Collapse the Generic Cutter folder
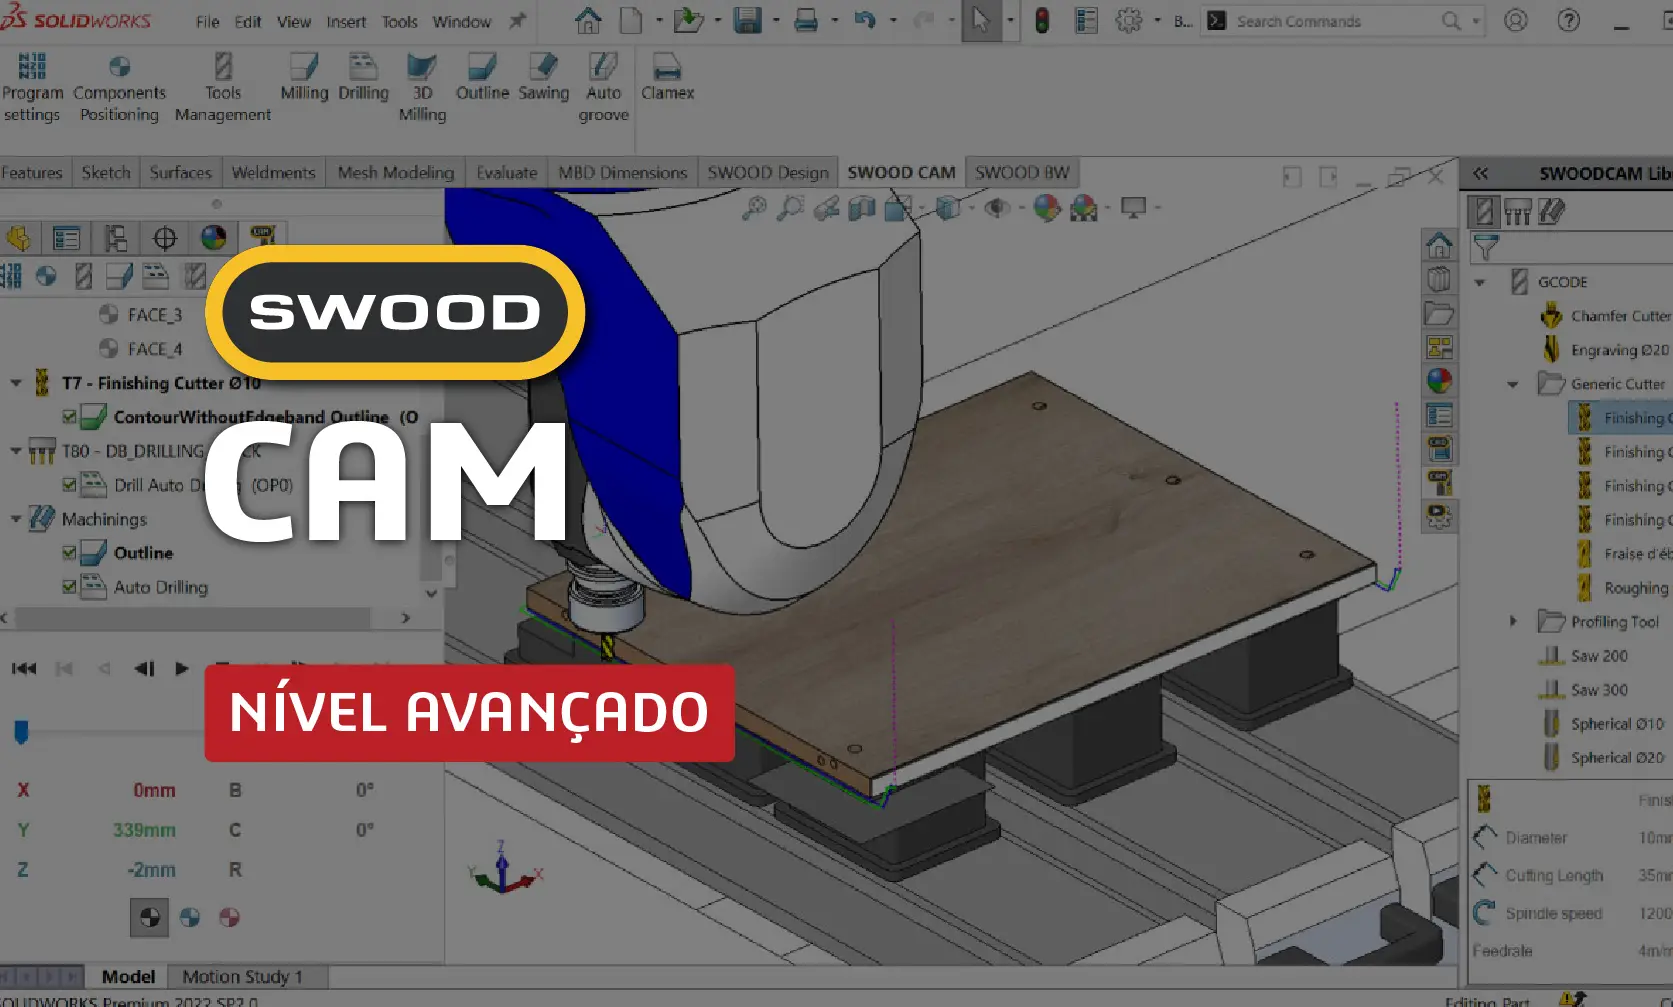Viewport: 1673px width, 1007px height. [x=1513, y=384]
